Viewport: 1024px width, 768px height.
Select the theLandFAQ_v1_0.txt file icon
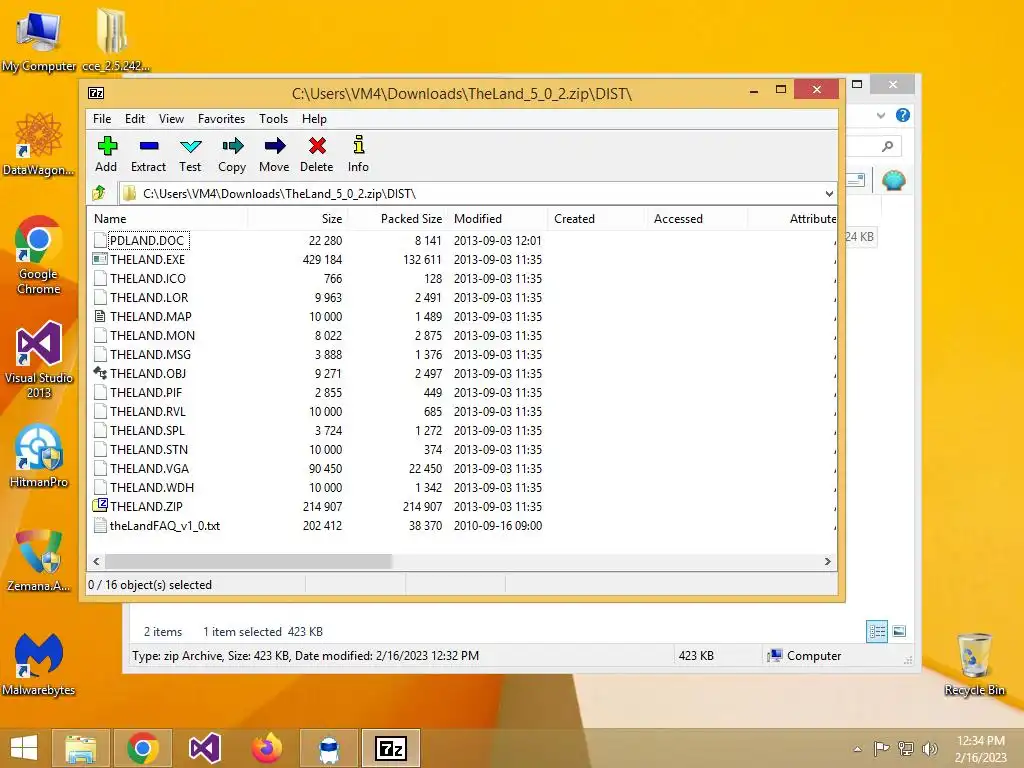coord(100,525)
